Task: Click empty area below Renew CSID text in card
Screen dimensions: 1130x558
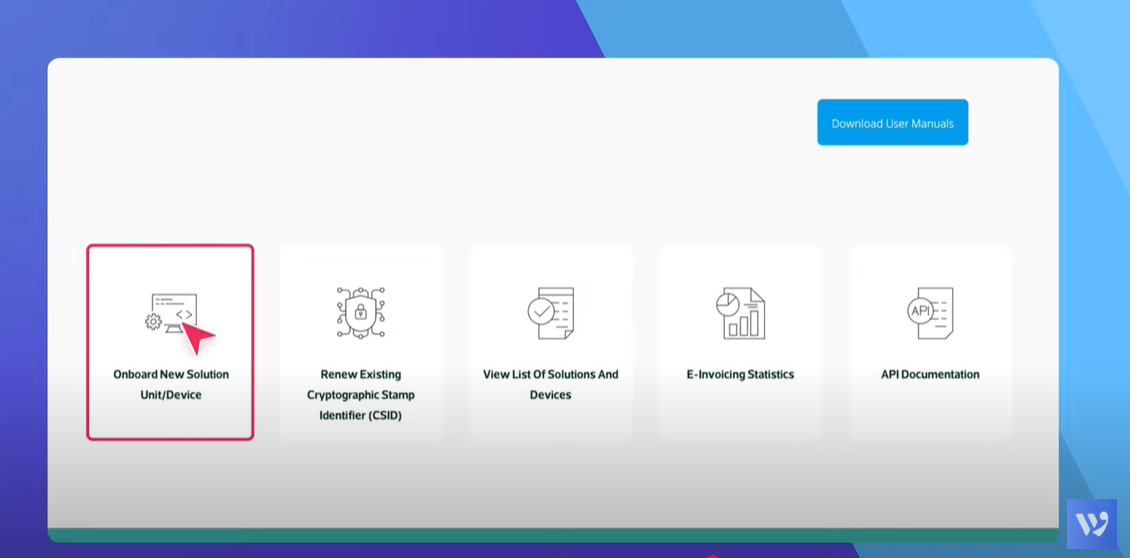Action: tap(361, 432)
